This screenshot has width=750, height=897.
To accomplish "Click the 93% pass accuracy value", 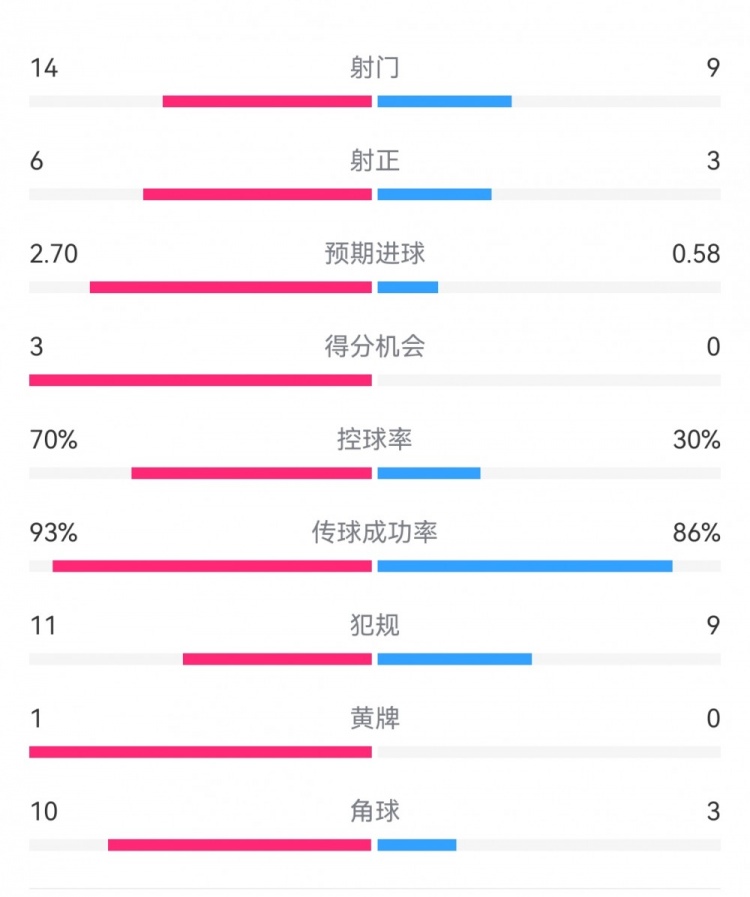I will pyautogui.click(x=53, y=533).
